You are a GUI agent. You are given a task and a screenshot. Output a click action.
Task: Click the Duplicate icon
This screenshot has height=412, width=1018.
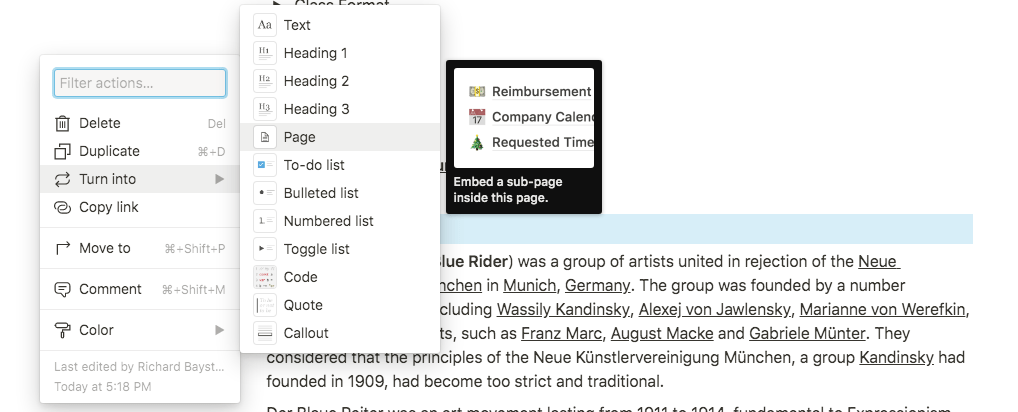[x=62, y=151]
